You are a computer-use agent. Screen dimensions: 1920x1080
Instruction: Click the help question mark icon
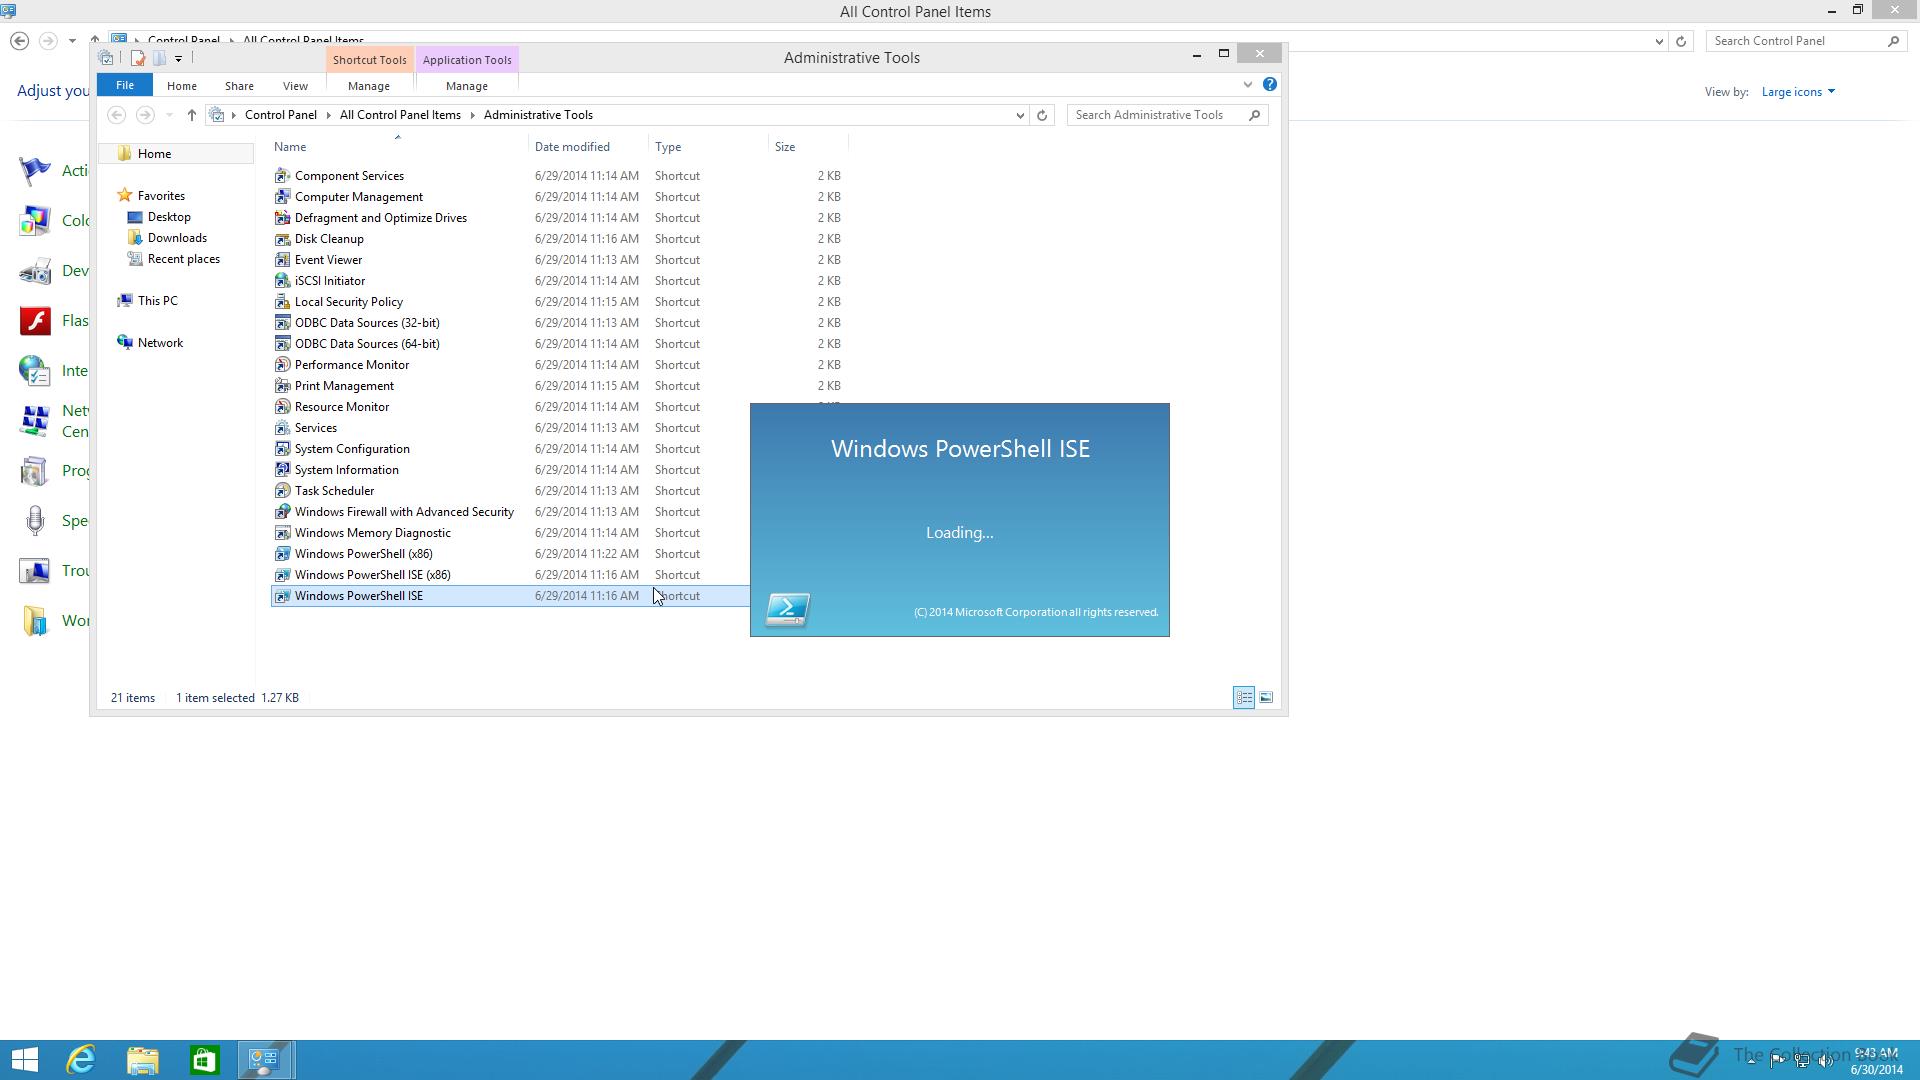click(1270, 85)
